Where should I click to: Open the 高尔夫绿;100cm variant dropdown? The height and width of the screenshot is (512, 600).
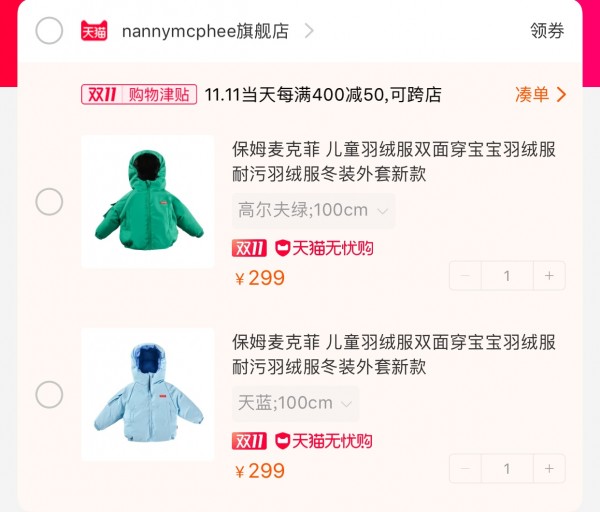pos(313,210)
